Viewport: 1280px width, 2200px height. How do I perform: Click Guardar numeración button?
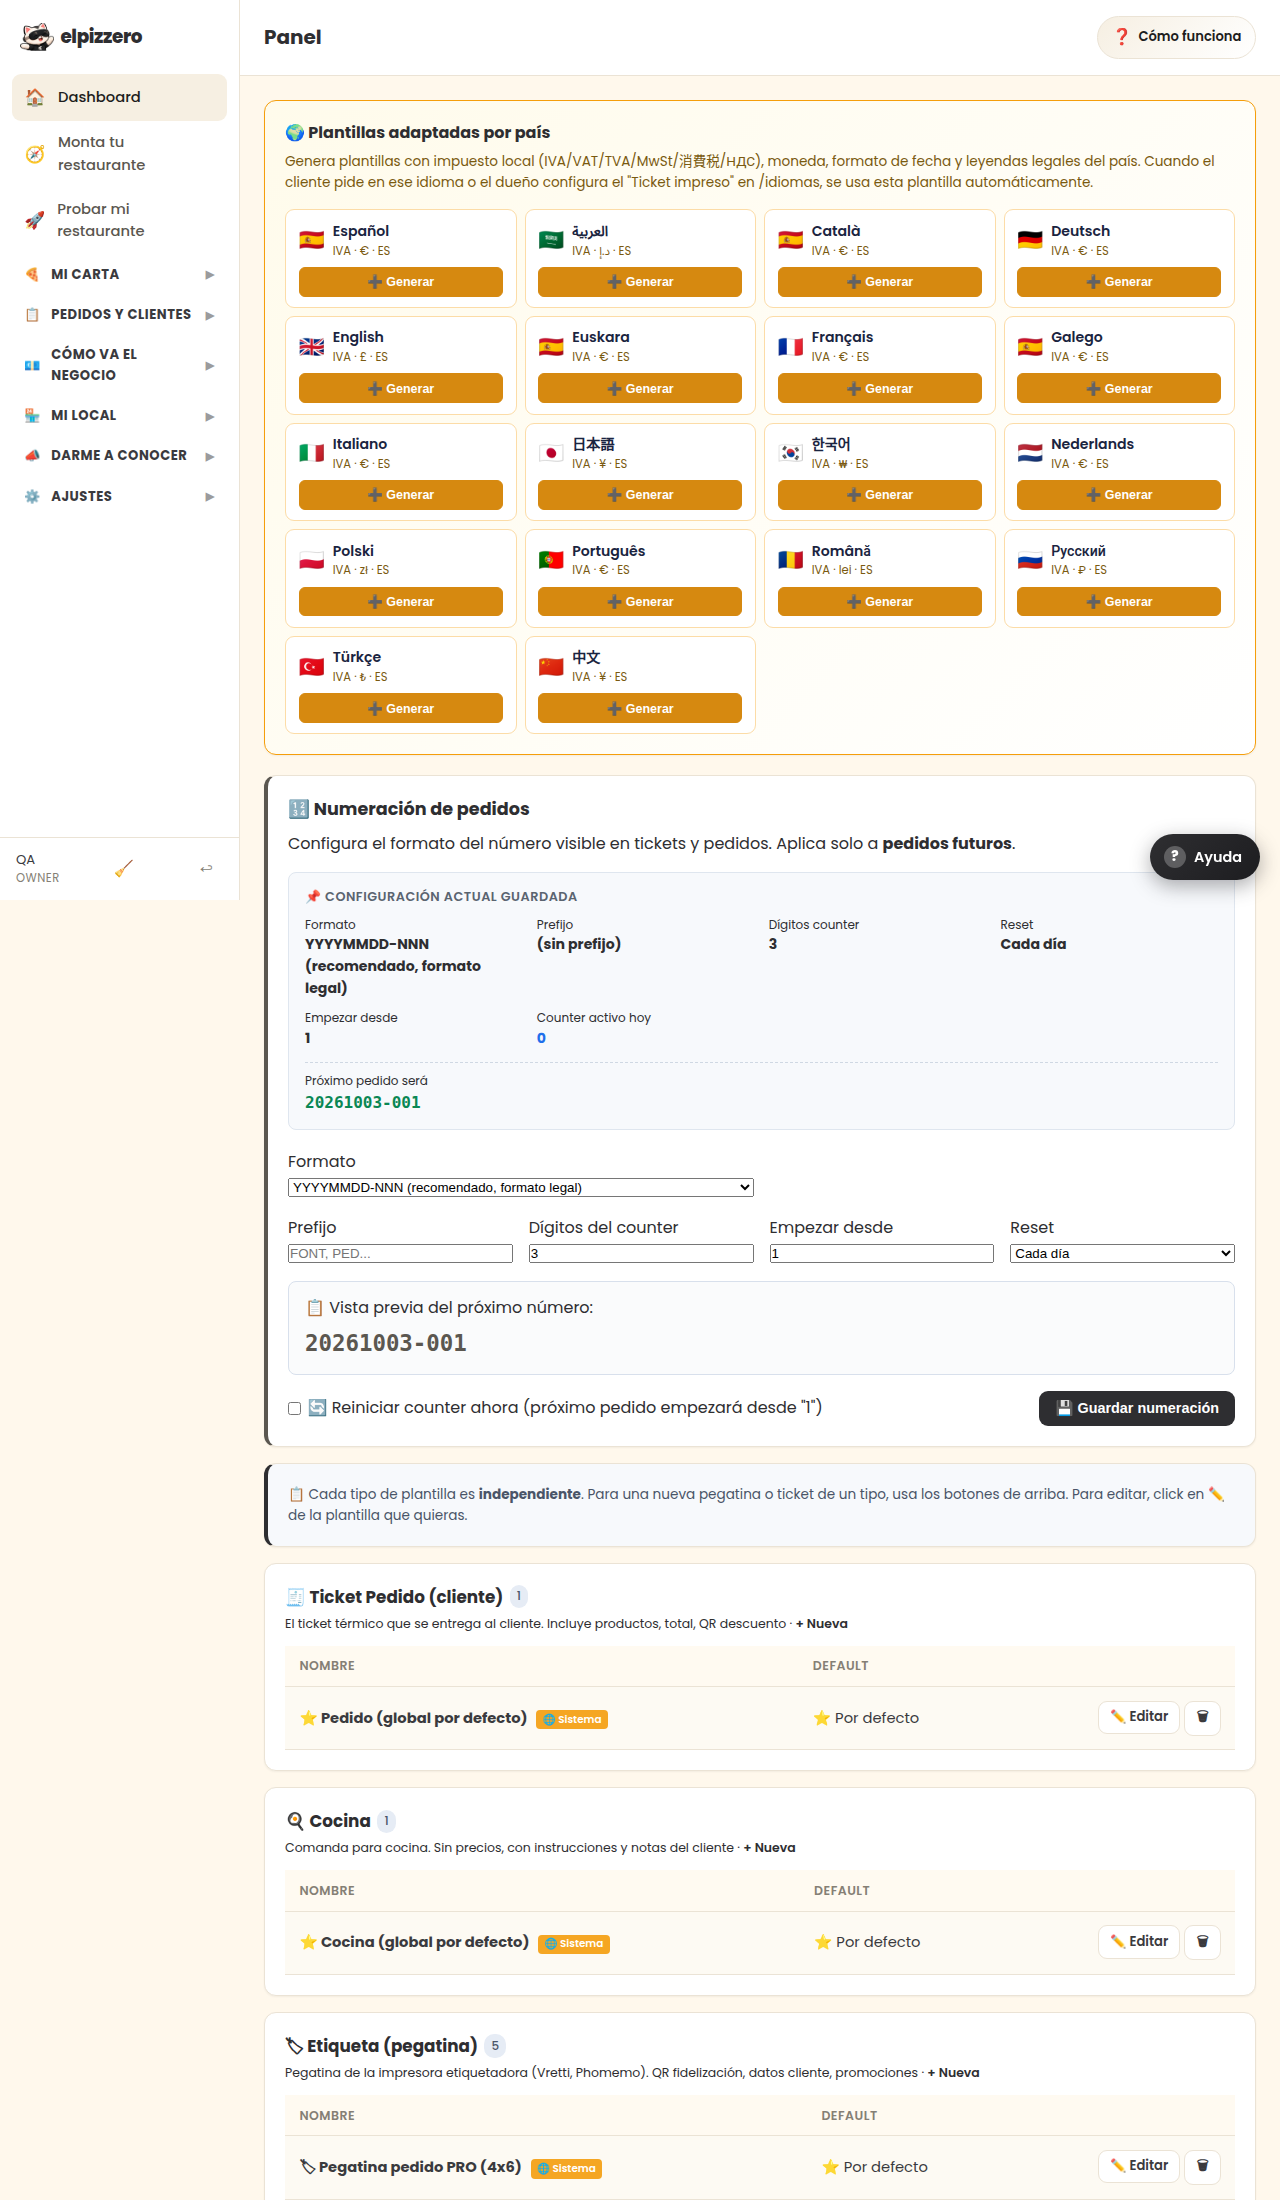click(1137, 1408)
